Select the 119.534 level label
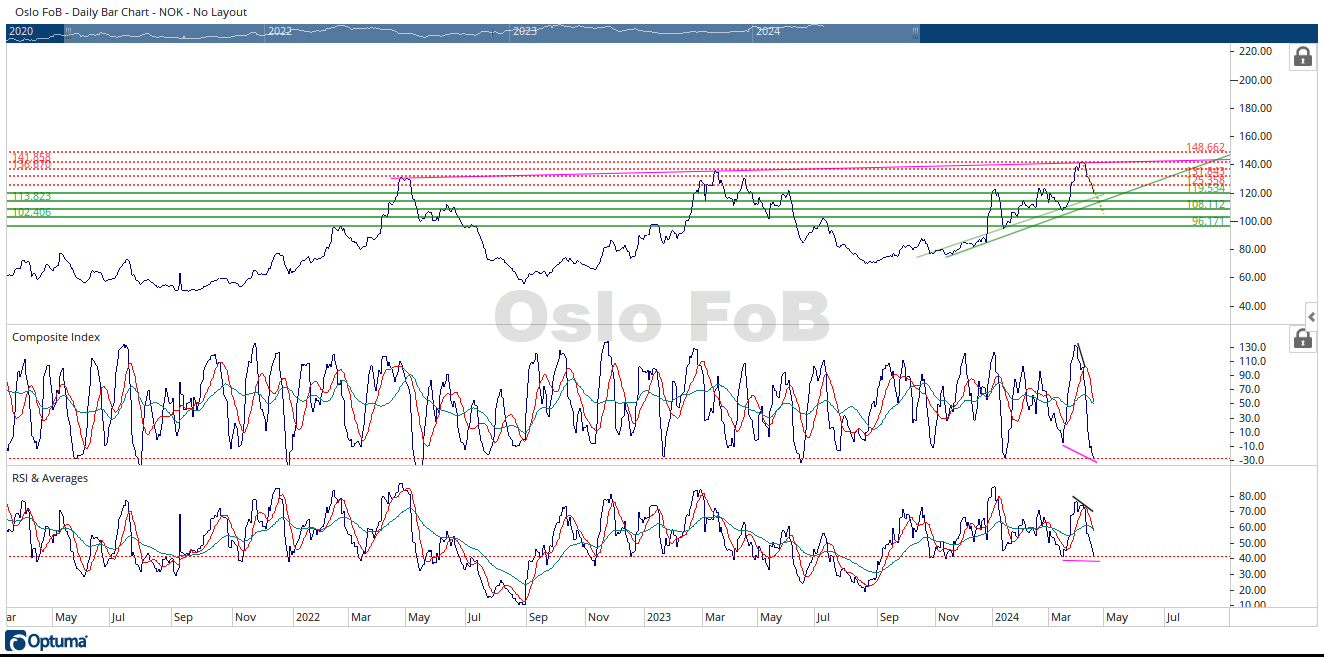Image resolution: width=1324 pixels, height=657 pixels. click(x=1206, y=188)
